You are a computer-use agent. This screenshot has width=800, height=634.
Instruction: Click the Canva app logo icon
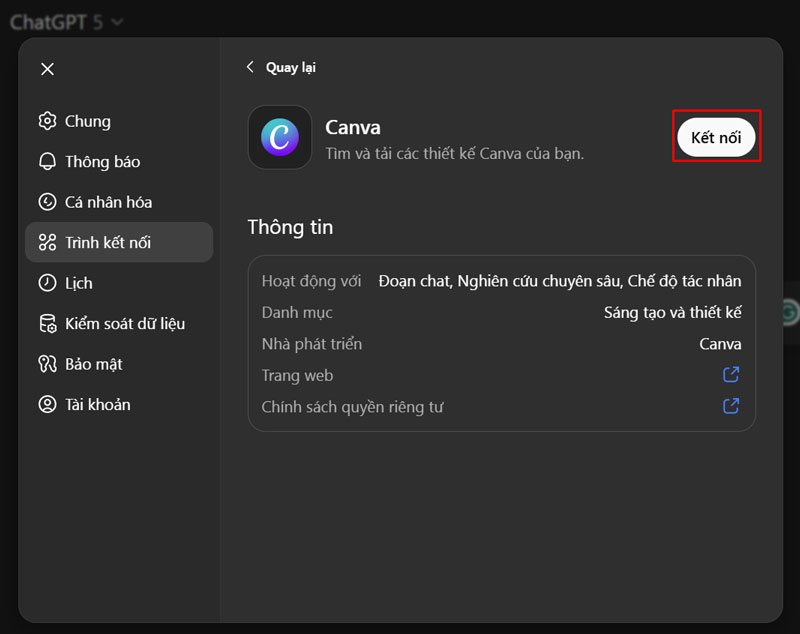point(279,138)
